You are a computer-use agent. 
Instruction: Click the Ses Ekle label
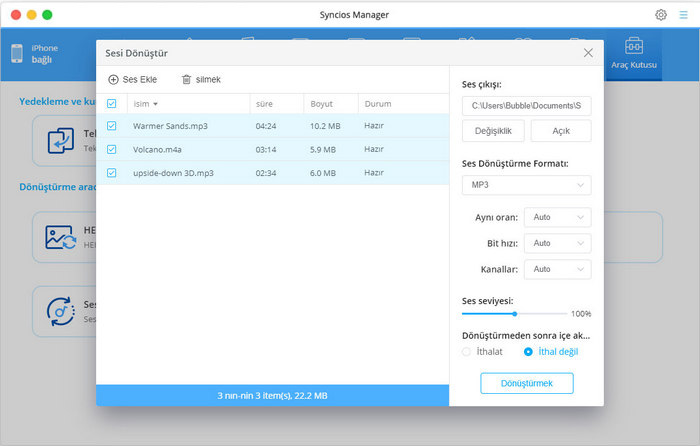tap(140, 79)
